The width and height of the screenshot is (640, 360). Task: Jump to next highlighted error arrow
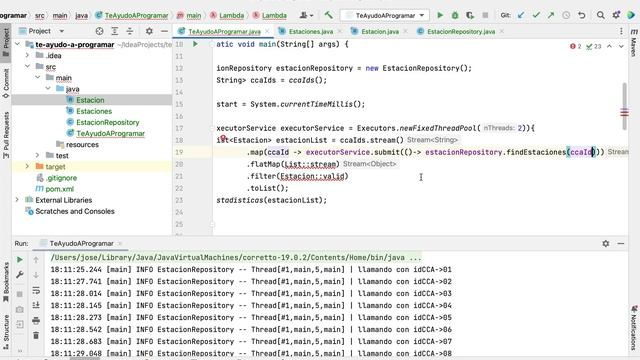pos(621,47)
